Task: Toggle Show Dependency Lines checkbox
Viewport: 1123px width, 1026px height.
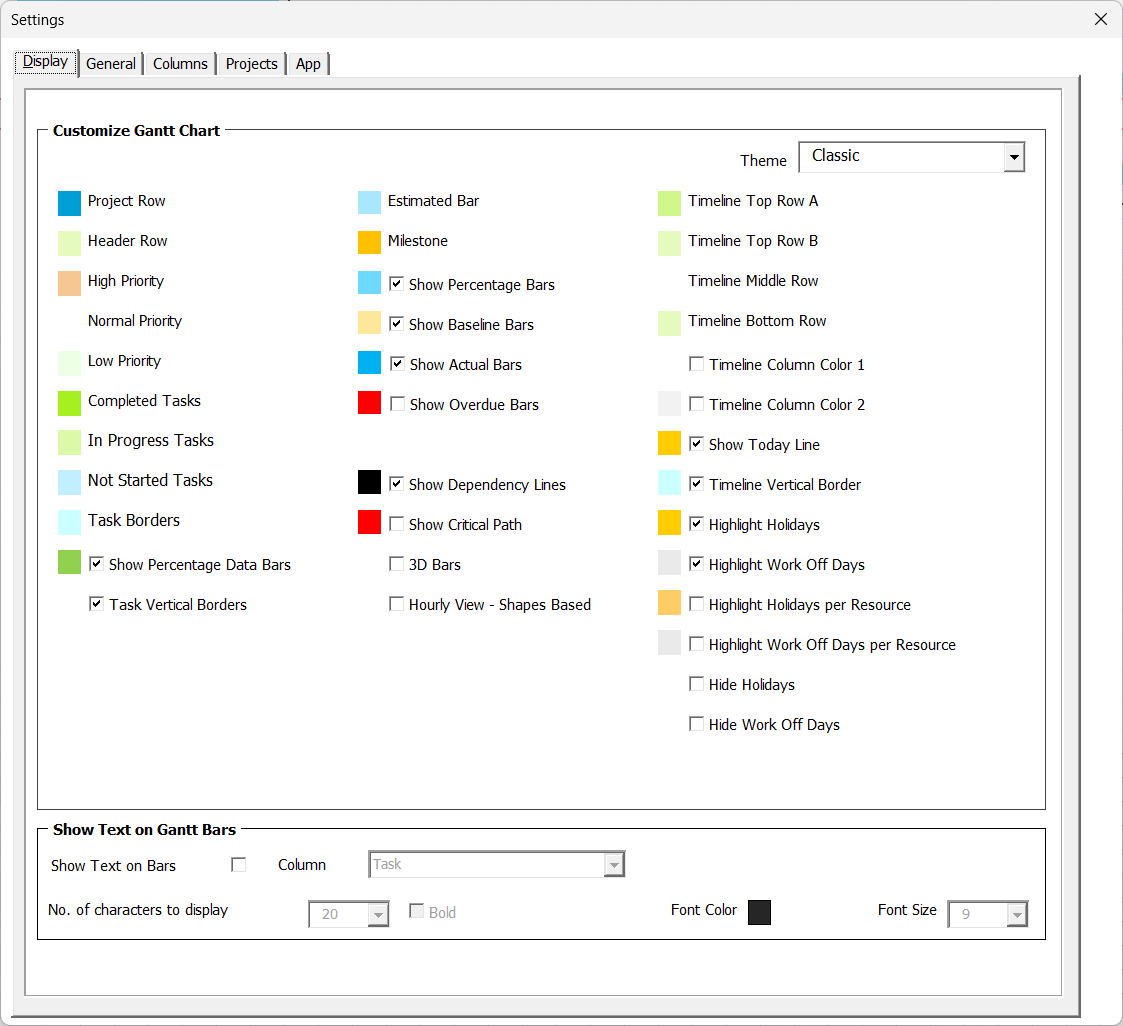Action: point(396,483)
